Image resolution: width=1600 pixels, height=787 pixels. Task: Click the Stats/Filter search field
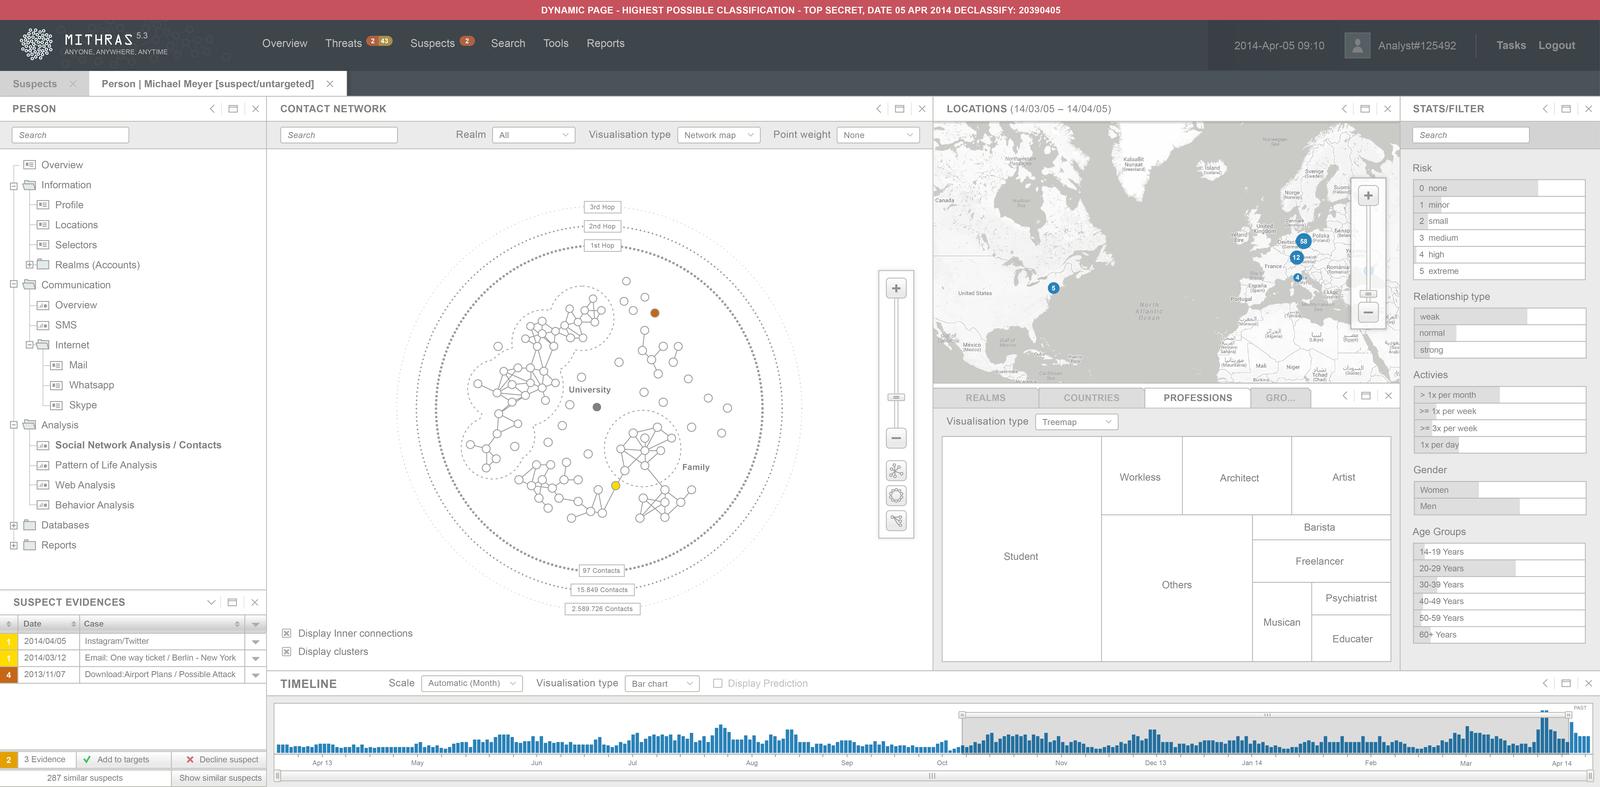pyautogui.click(x=1471, y=135)
